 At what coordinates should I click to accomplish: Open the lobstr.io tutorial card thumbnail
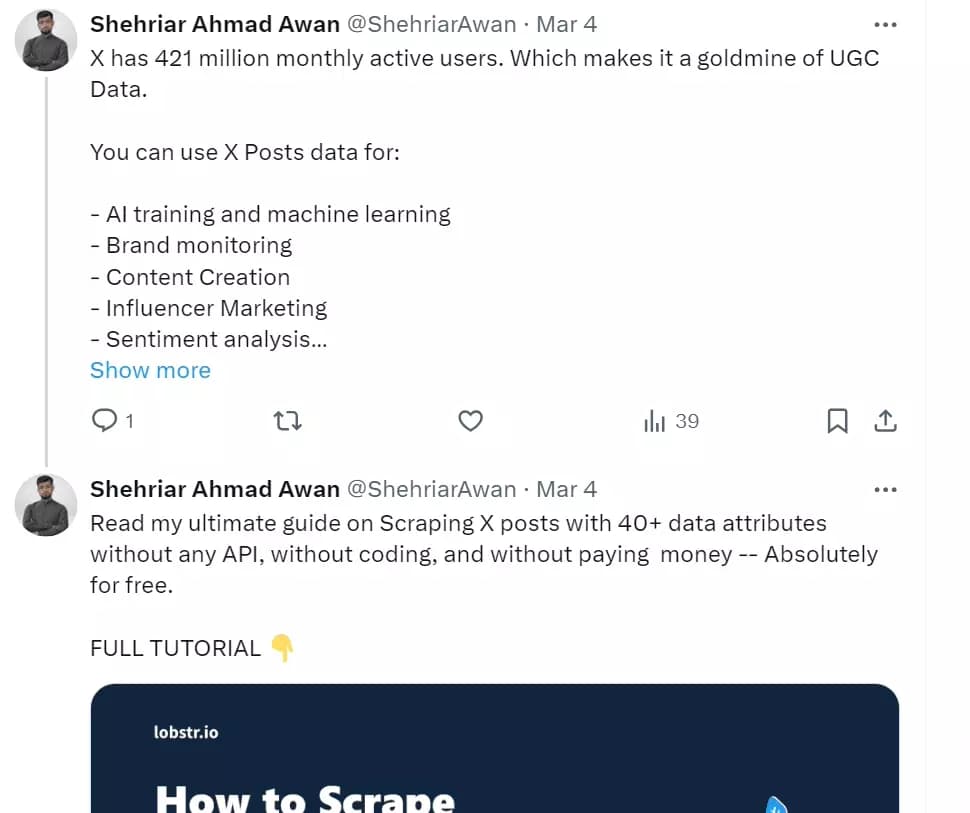(494, 748)
